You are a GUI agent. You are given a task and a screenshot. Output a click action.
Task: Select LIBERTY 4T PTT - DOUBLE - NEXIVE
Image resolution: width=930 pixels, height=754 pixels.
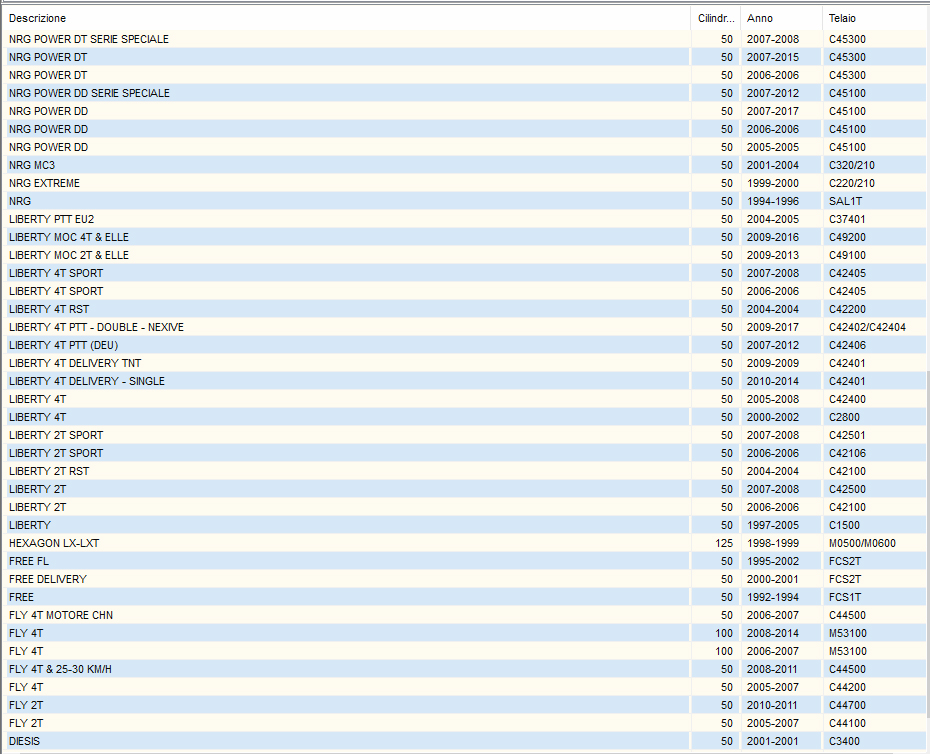tap(464, 327)
